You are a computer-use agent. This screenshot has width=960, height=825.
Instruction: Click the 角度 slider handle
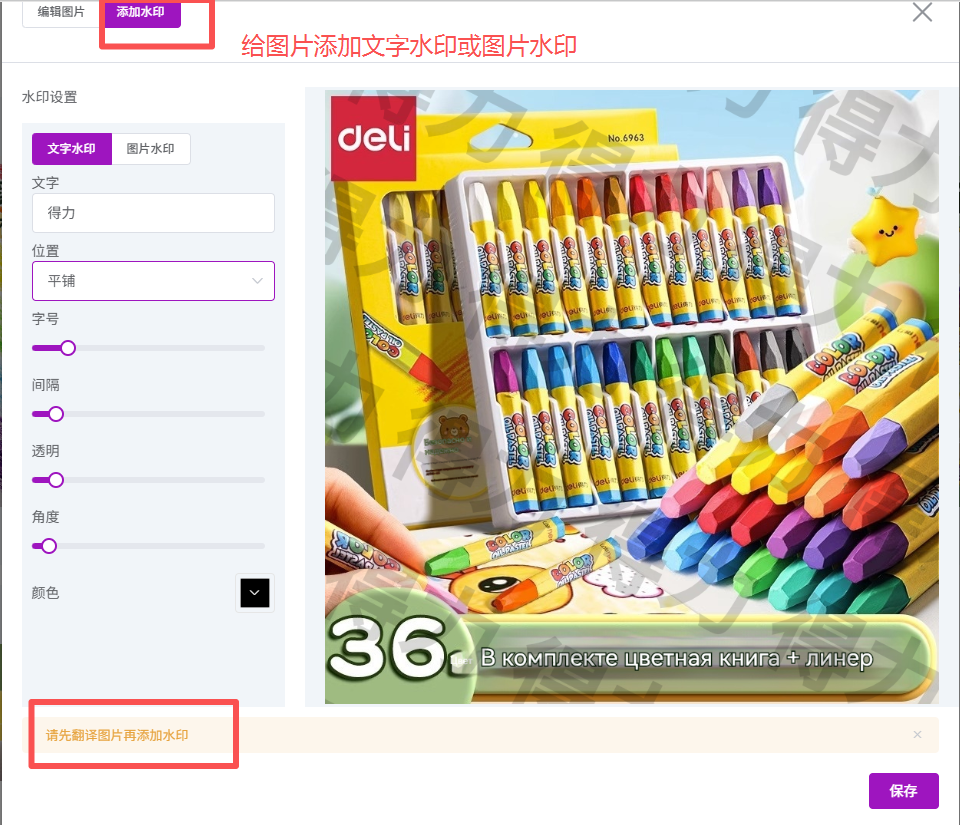coord(49,546)
